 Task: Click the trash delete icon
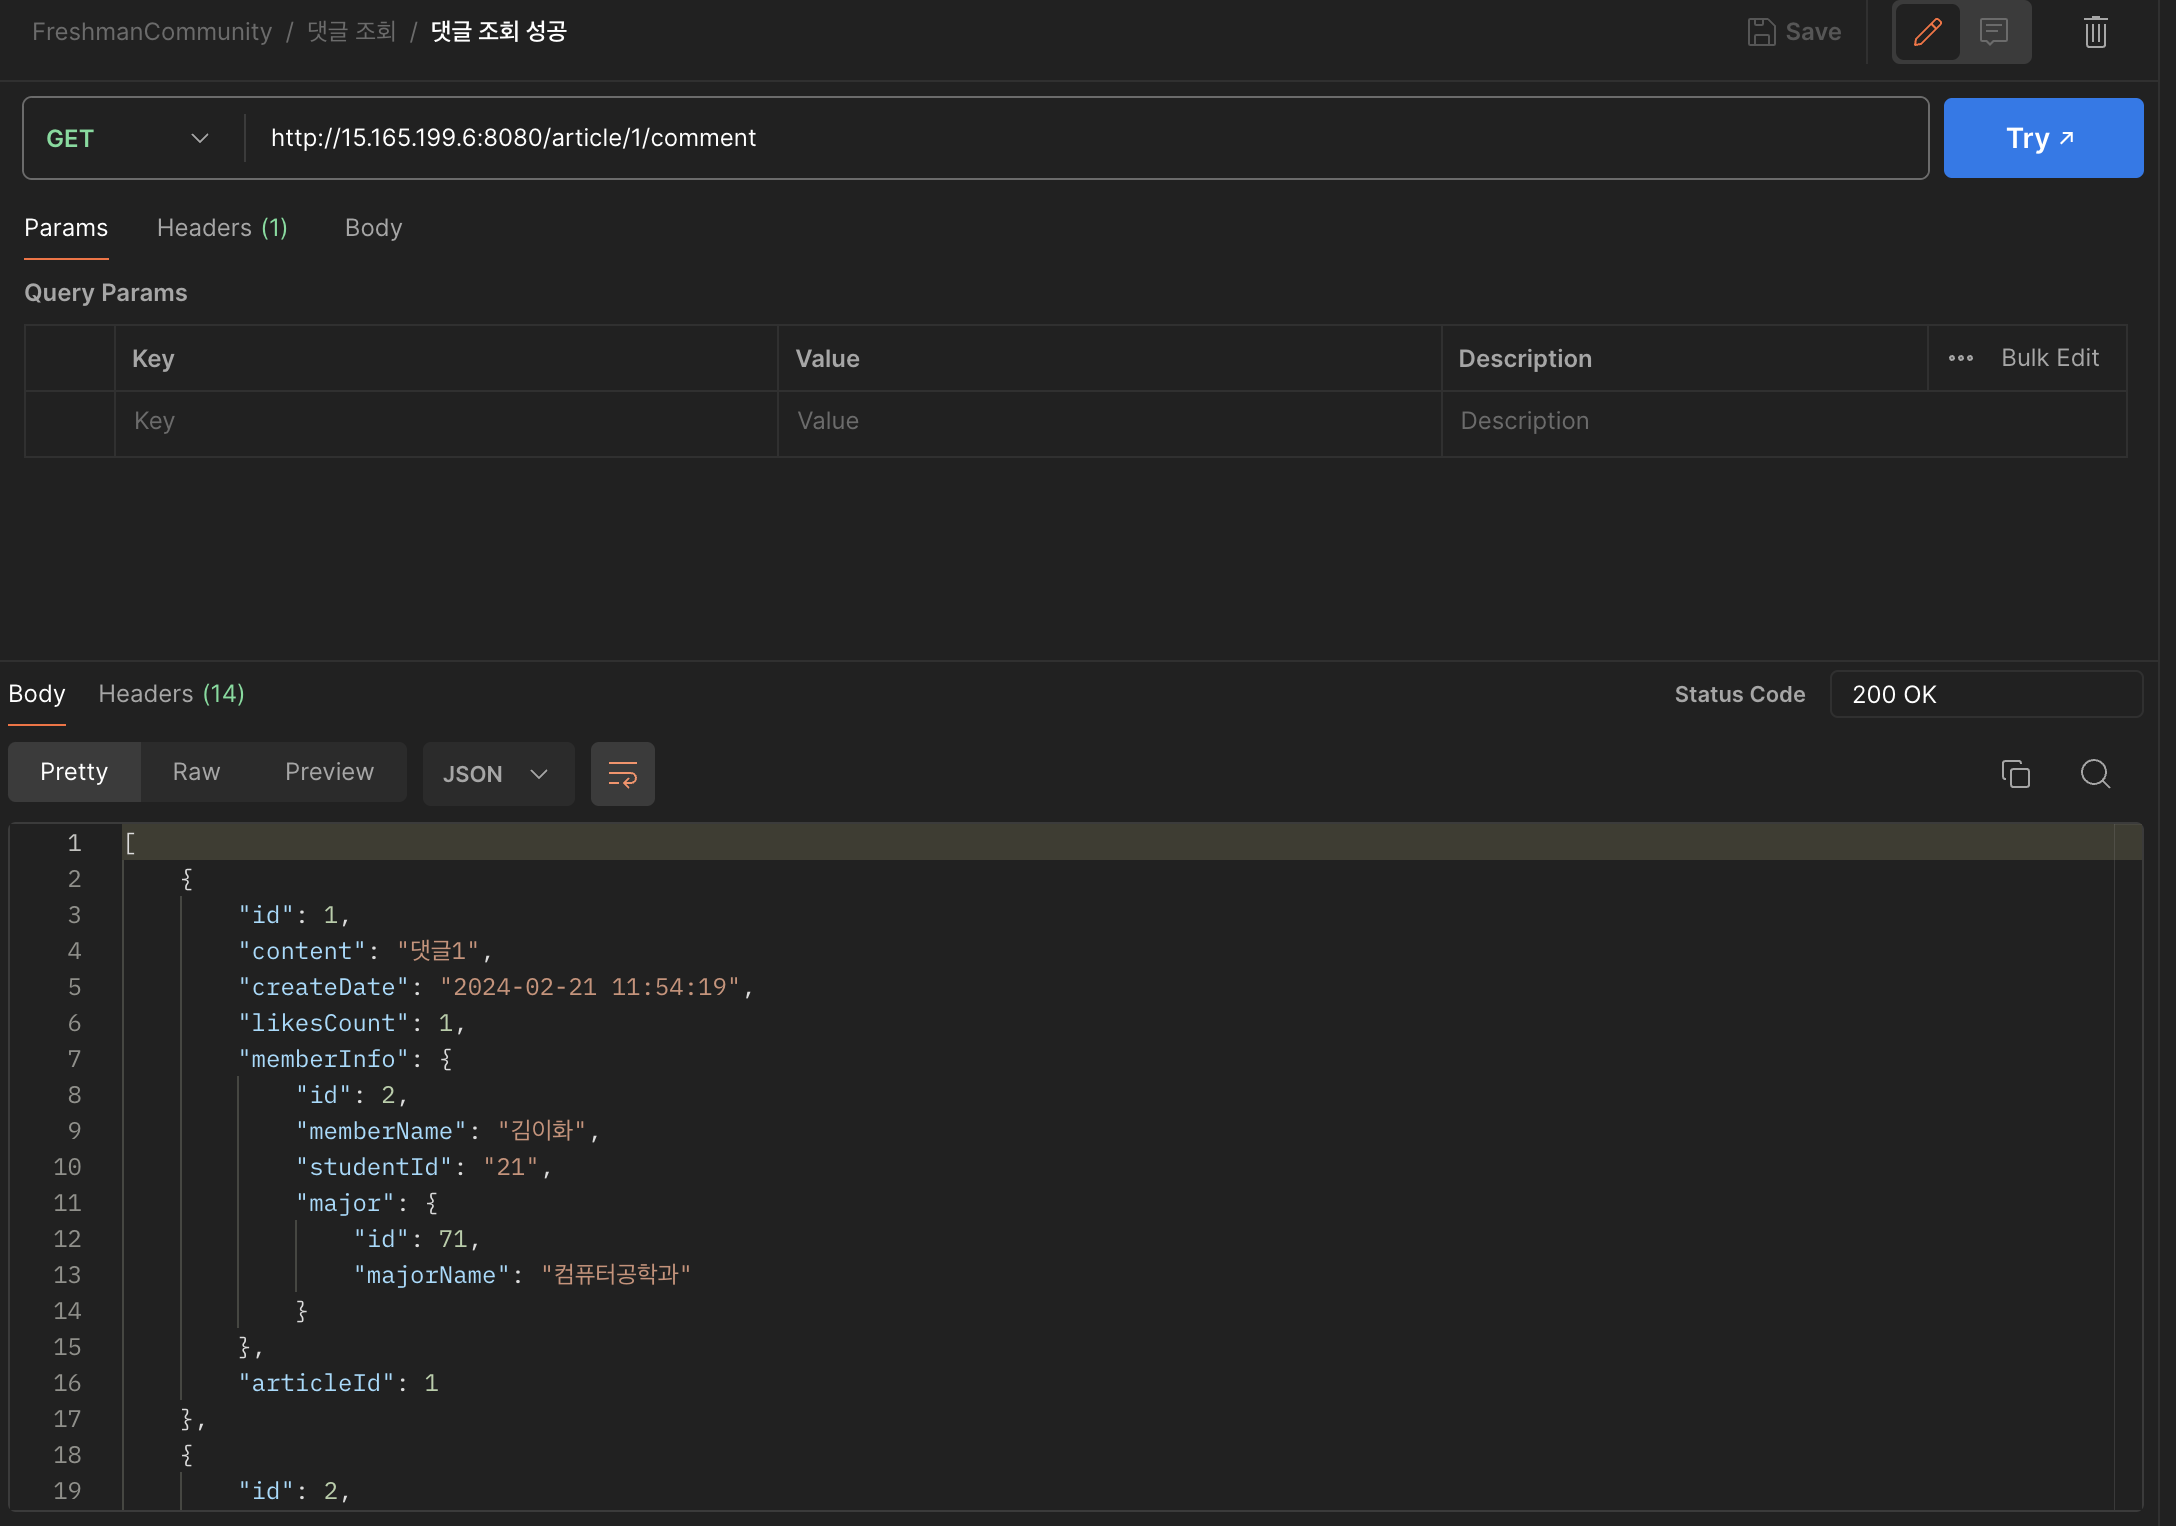2096,32
